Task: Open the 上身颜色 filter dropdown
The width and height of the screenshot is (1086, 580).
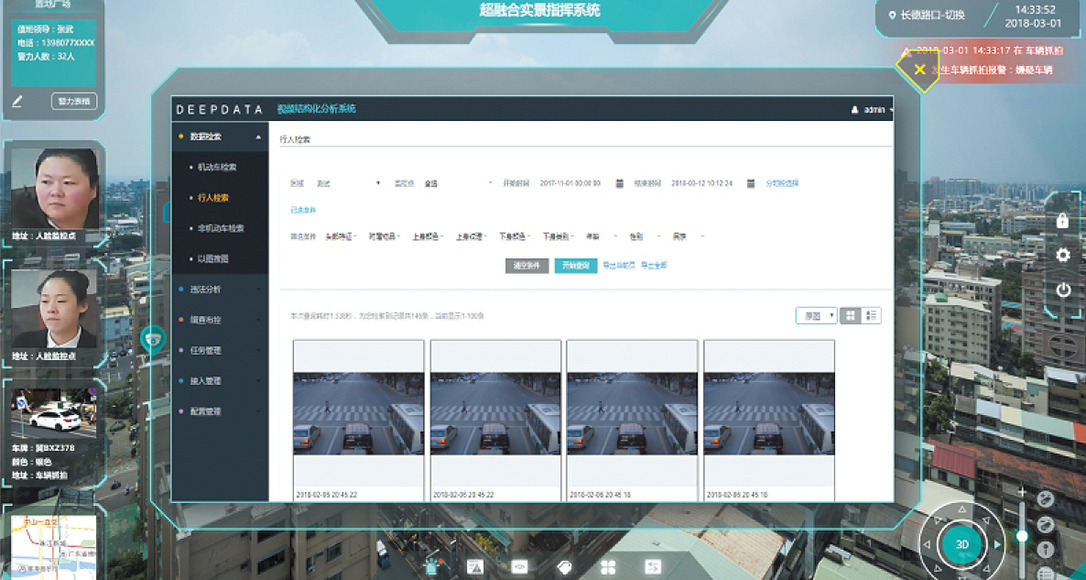Action: point(428,237)
